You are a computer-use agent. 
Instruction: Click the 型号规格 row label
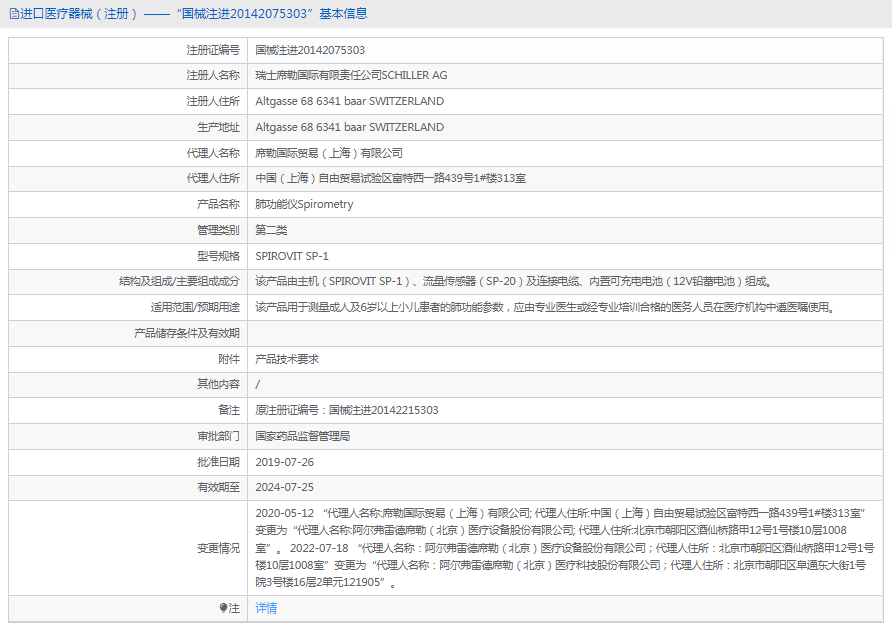click(218, 256)
